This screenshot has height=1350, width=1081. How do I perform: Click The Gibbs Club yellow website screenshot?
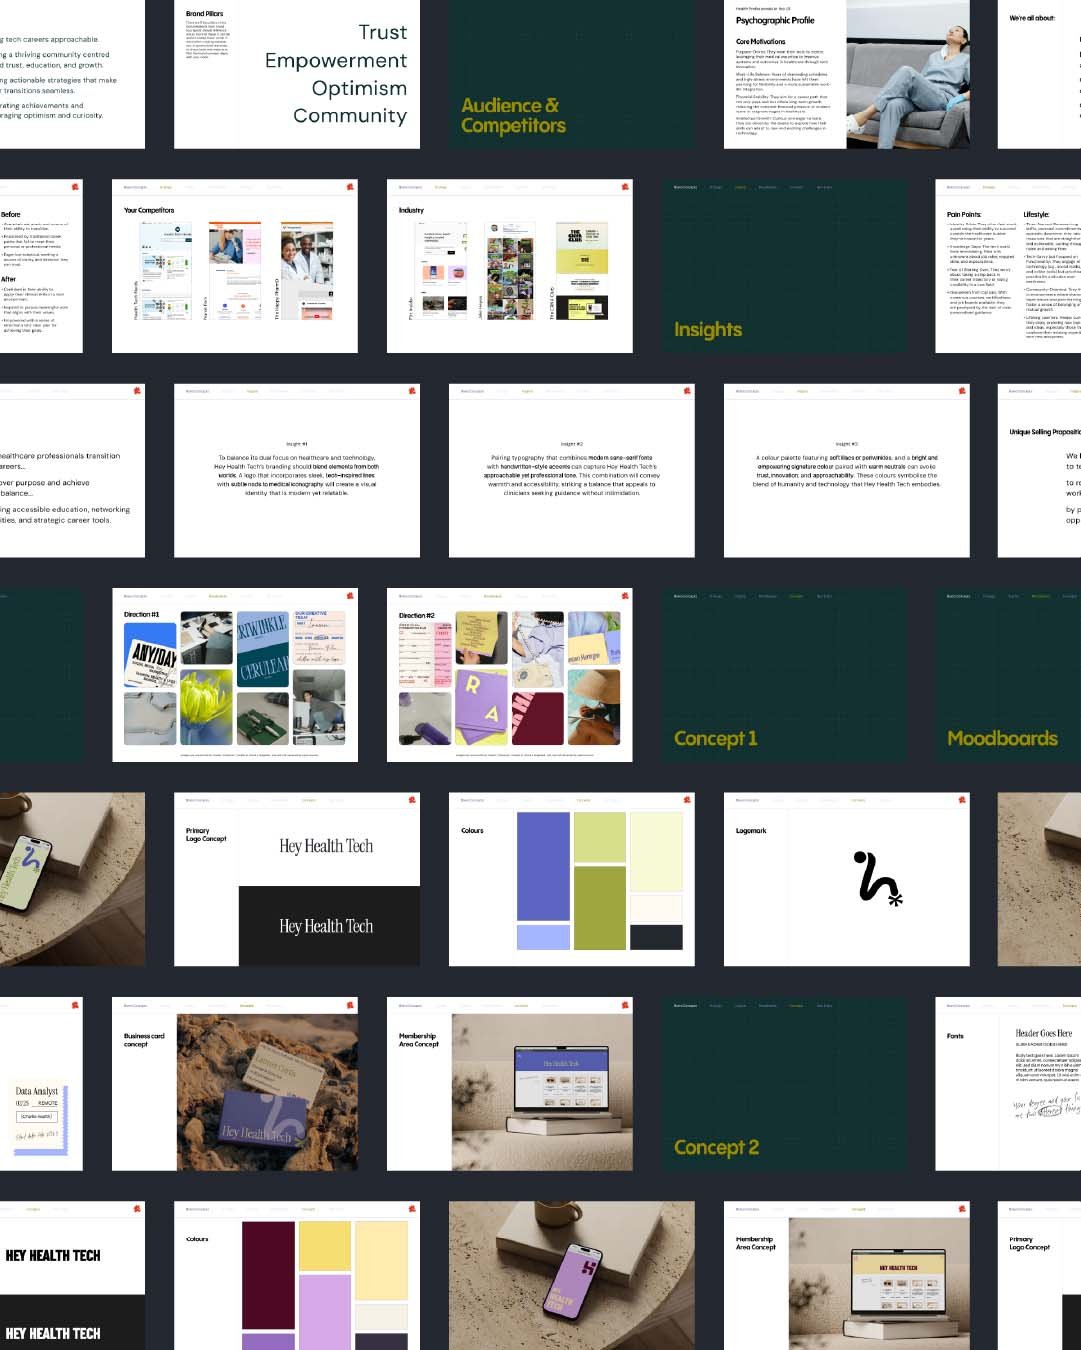point(582,271)
